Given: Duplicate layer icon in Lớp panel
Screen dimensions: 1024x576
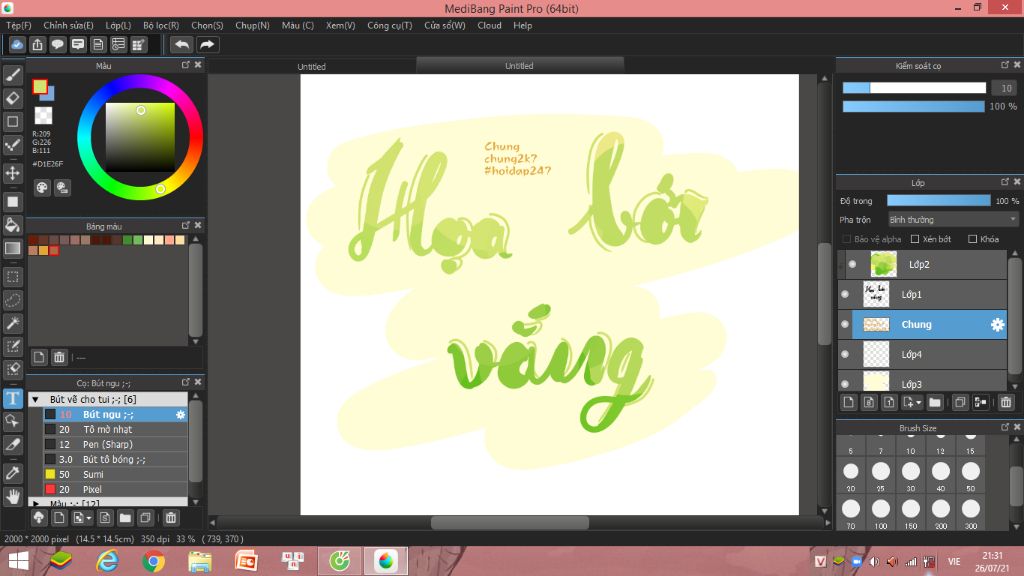Looking at the screenshot, I should [959, 402].
